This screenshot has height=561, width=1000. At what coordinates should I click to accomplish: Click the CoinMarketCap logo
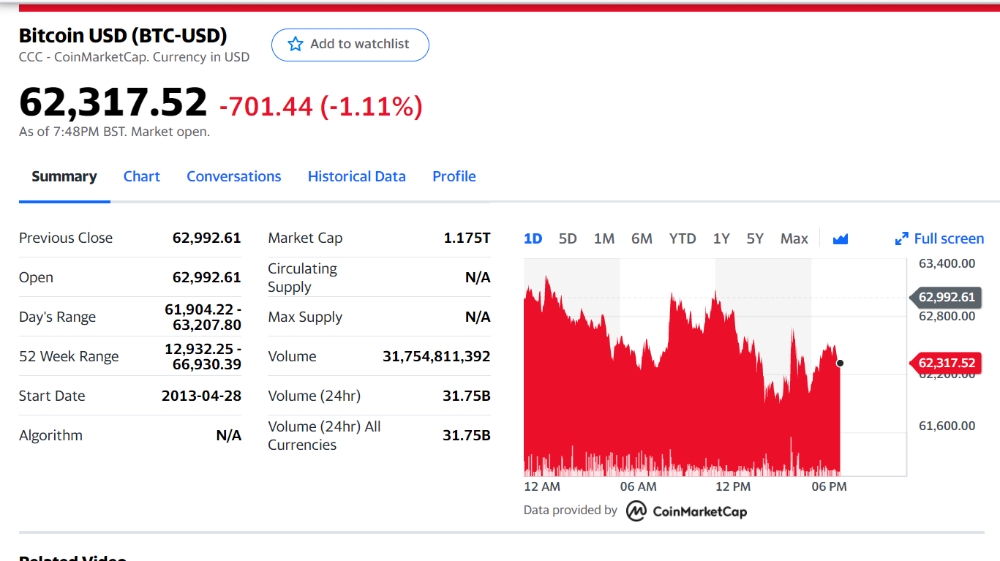point(686,511)
